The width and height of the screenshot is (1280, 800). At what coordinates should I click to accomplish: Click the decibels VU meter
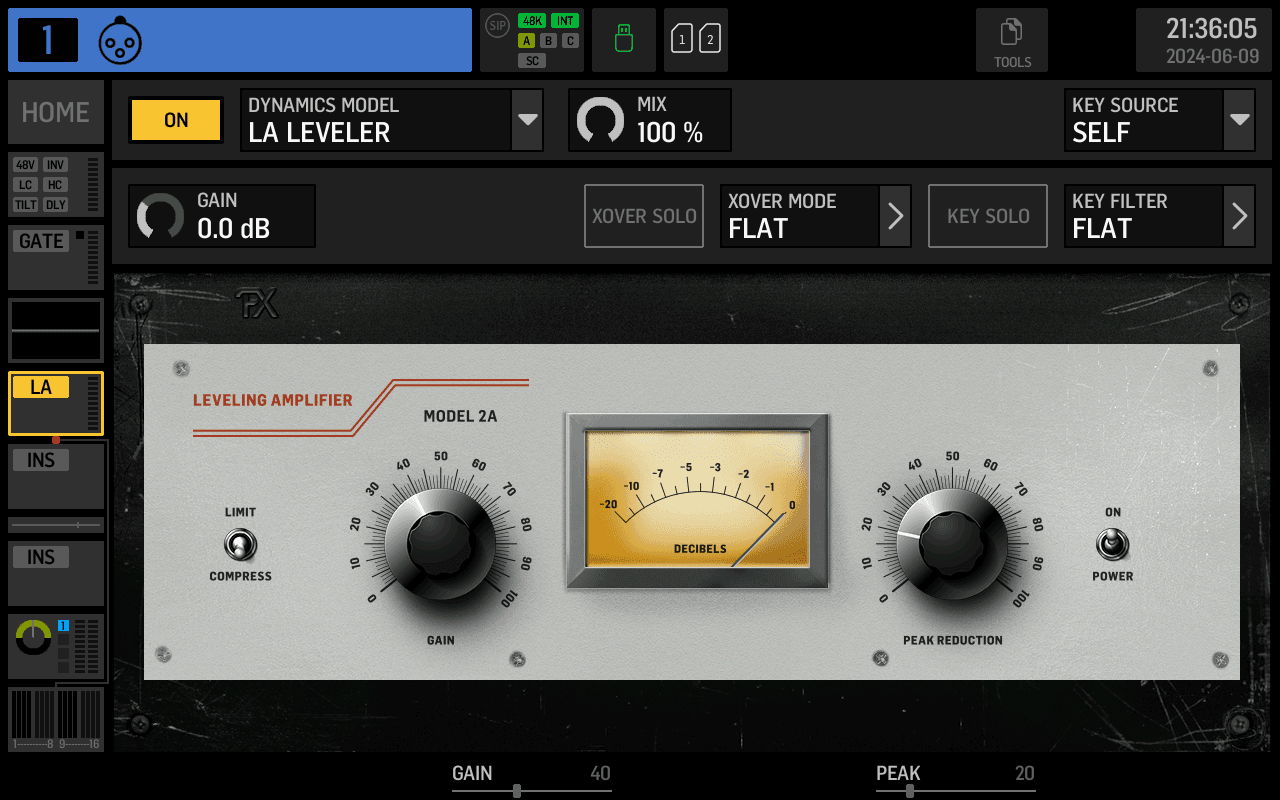coord(697,500)
